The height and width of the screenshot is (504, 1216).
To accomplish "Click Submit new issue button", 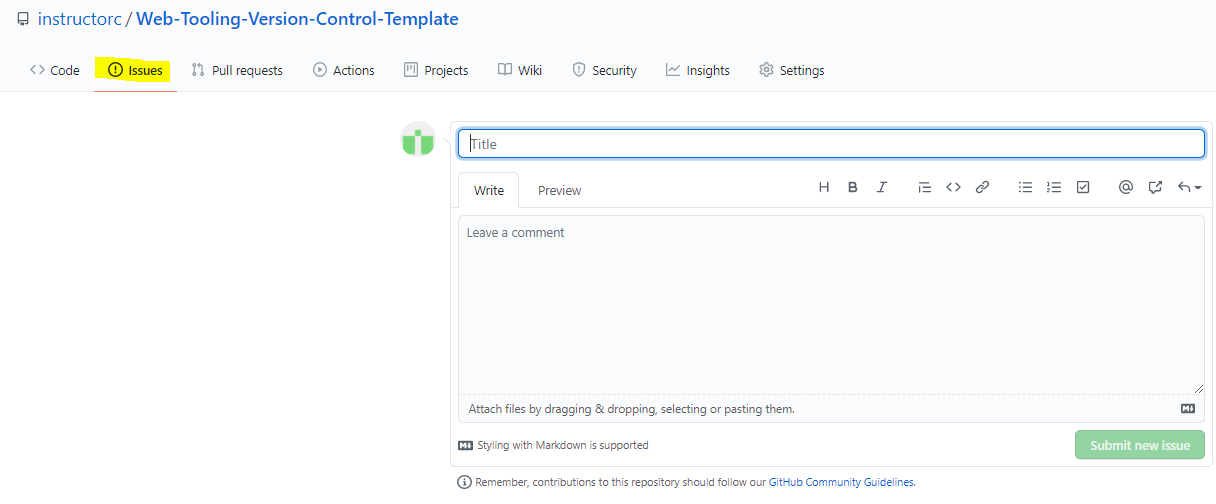I will (x=1140, y=445).
